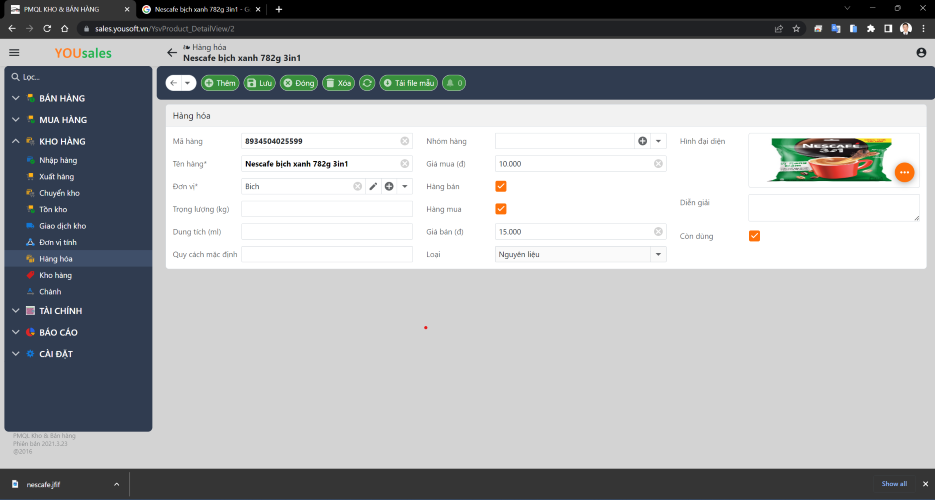Click the orange image options button
The image size is (935, 500).
click(905, 172)
